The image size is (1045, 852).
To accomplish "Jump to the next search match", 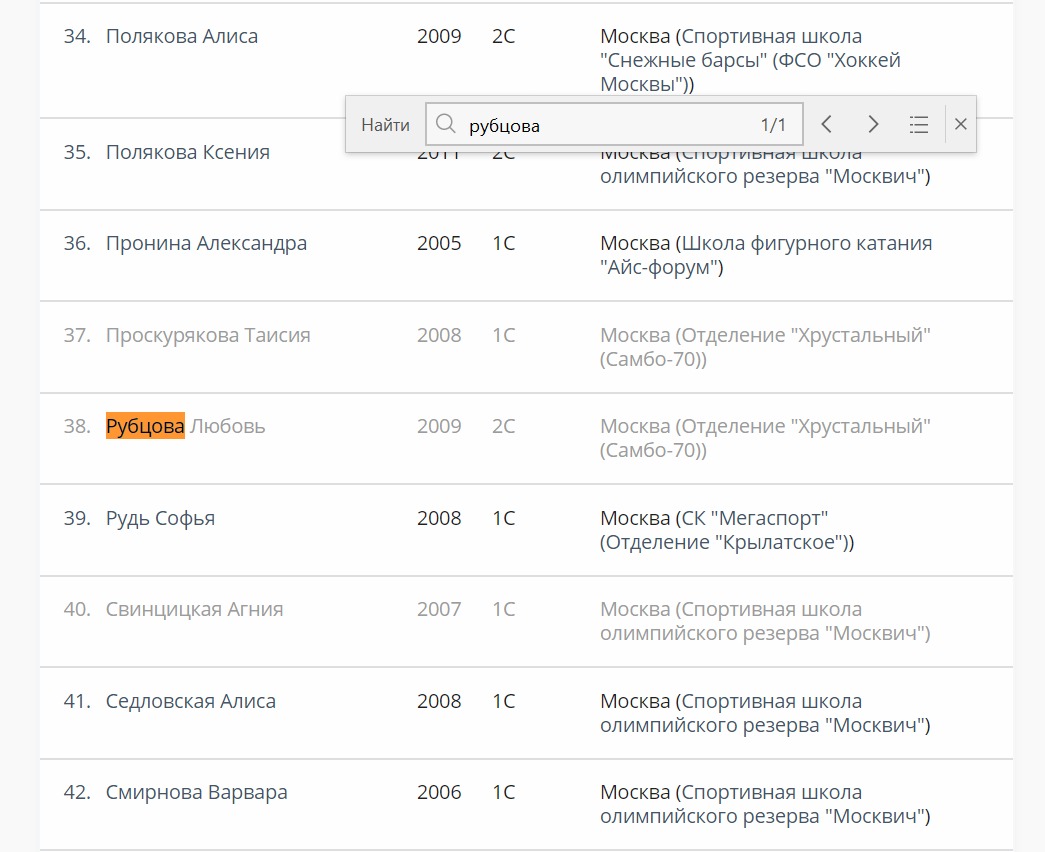I will 873,124.
